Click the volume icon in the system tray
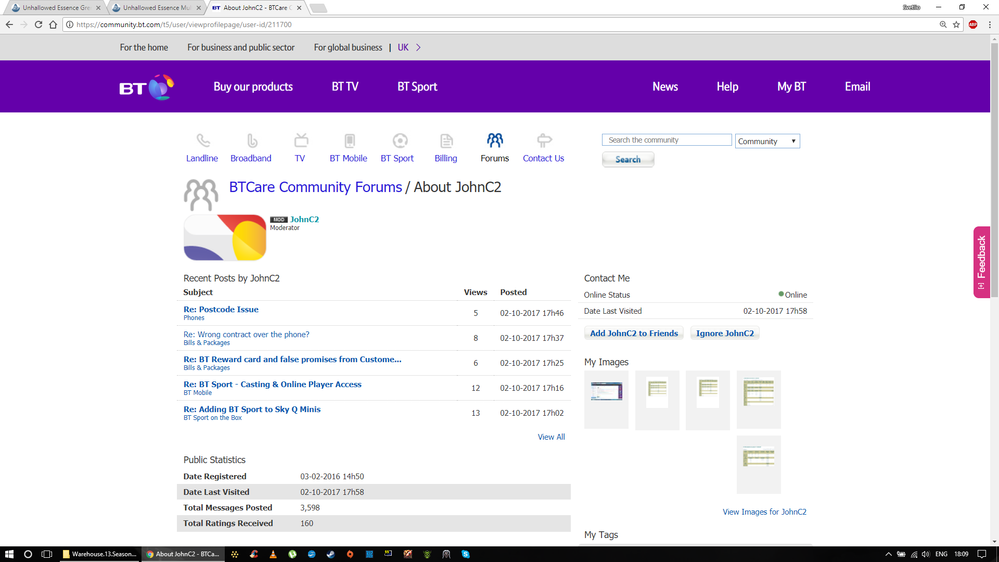999x562 pixels. pos(925,554)
